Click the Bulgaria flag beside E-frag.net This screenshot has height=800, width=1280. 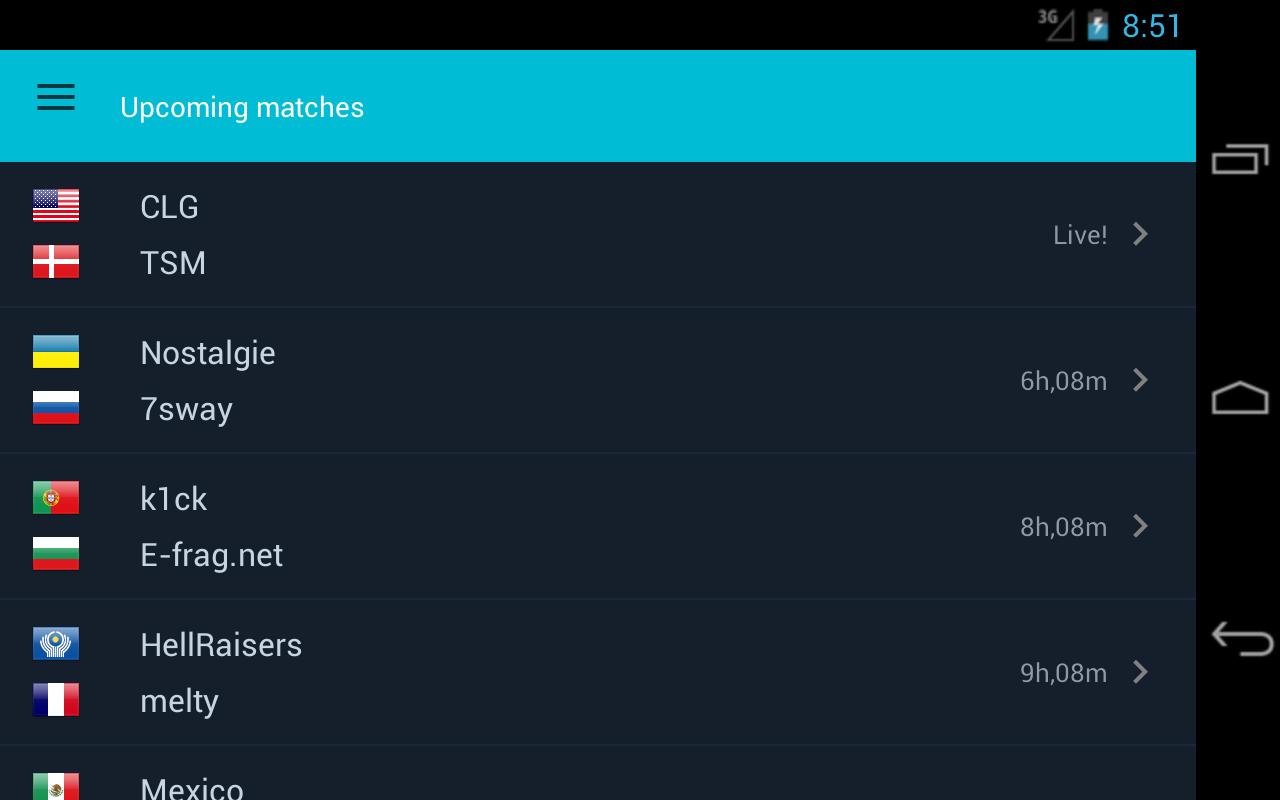(57, 554)
